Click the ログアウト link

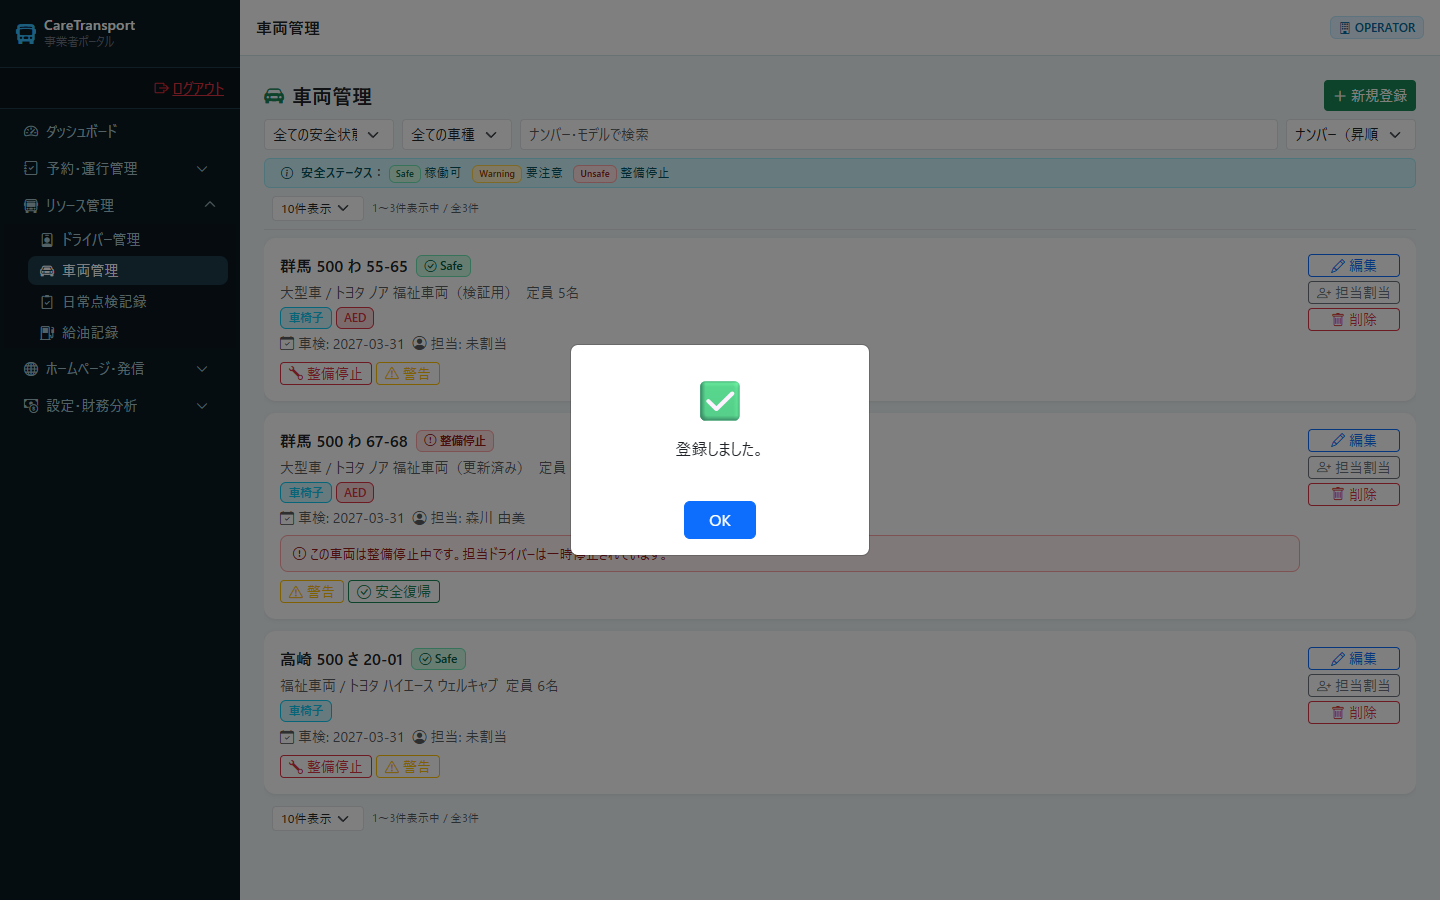pyautogui.click(x=189, y=88)
